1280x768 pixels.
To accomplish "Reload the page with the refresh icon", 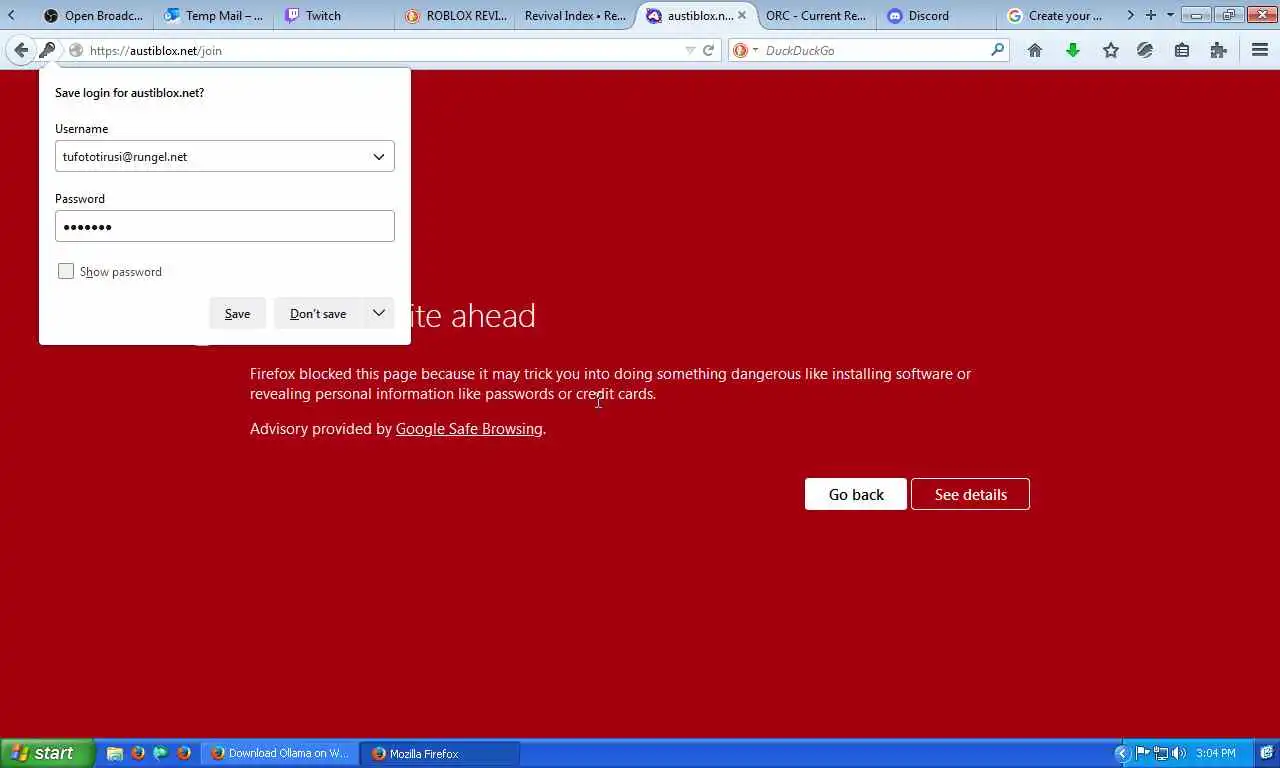I will 708,50.
